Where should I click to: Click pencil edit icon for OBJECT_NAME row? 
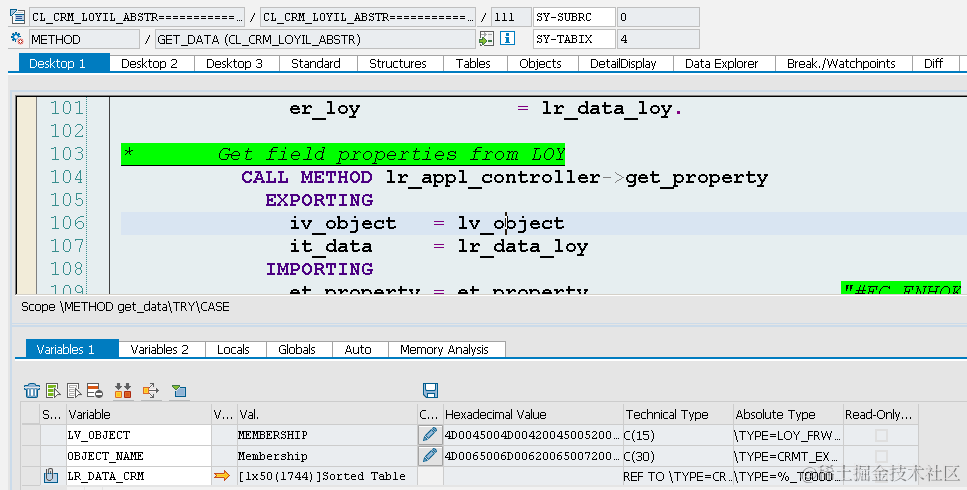[x=430, y=456]
